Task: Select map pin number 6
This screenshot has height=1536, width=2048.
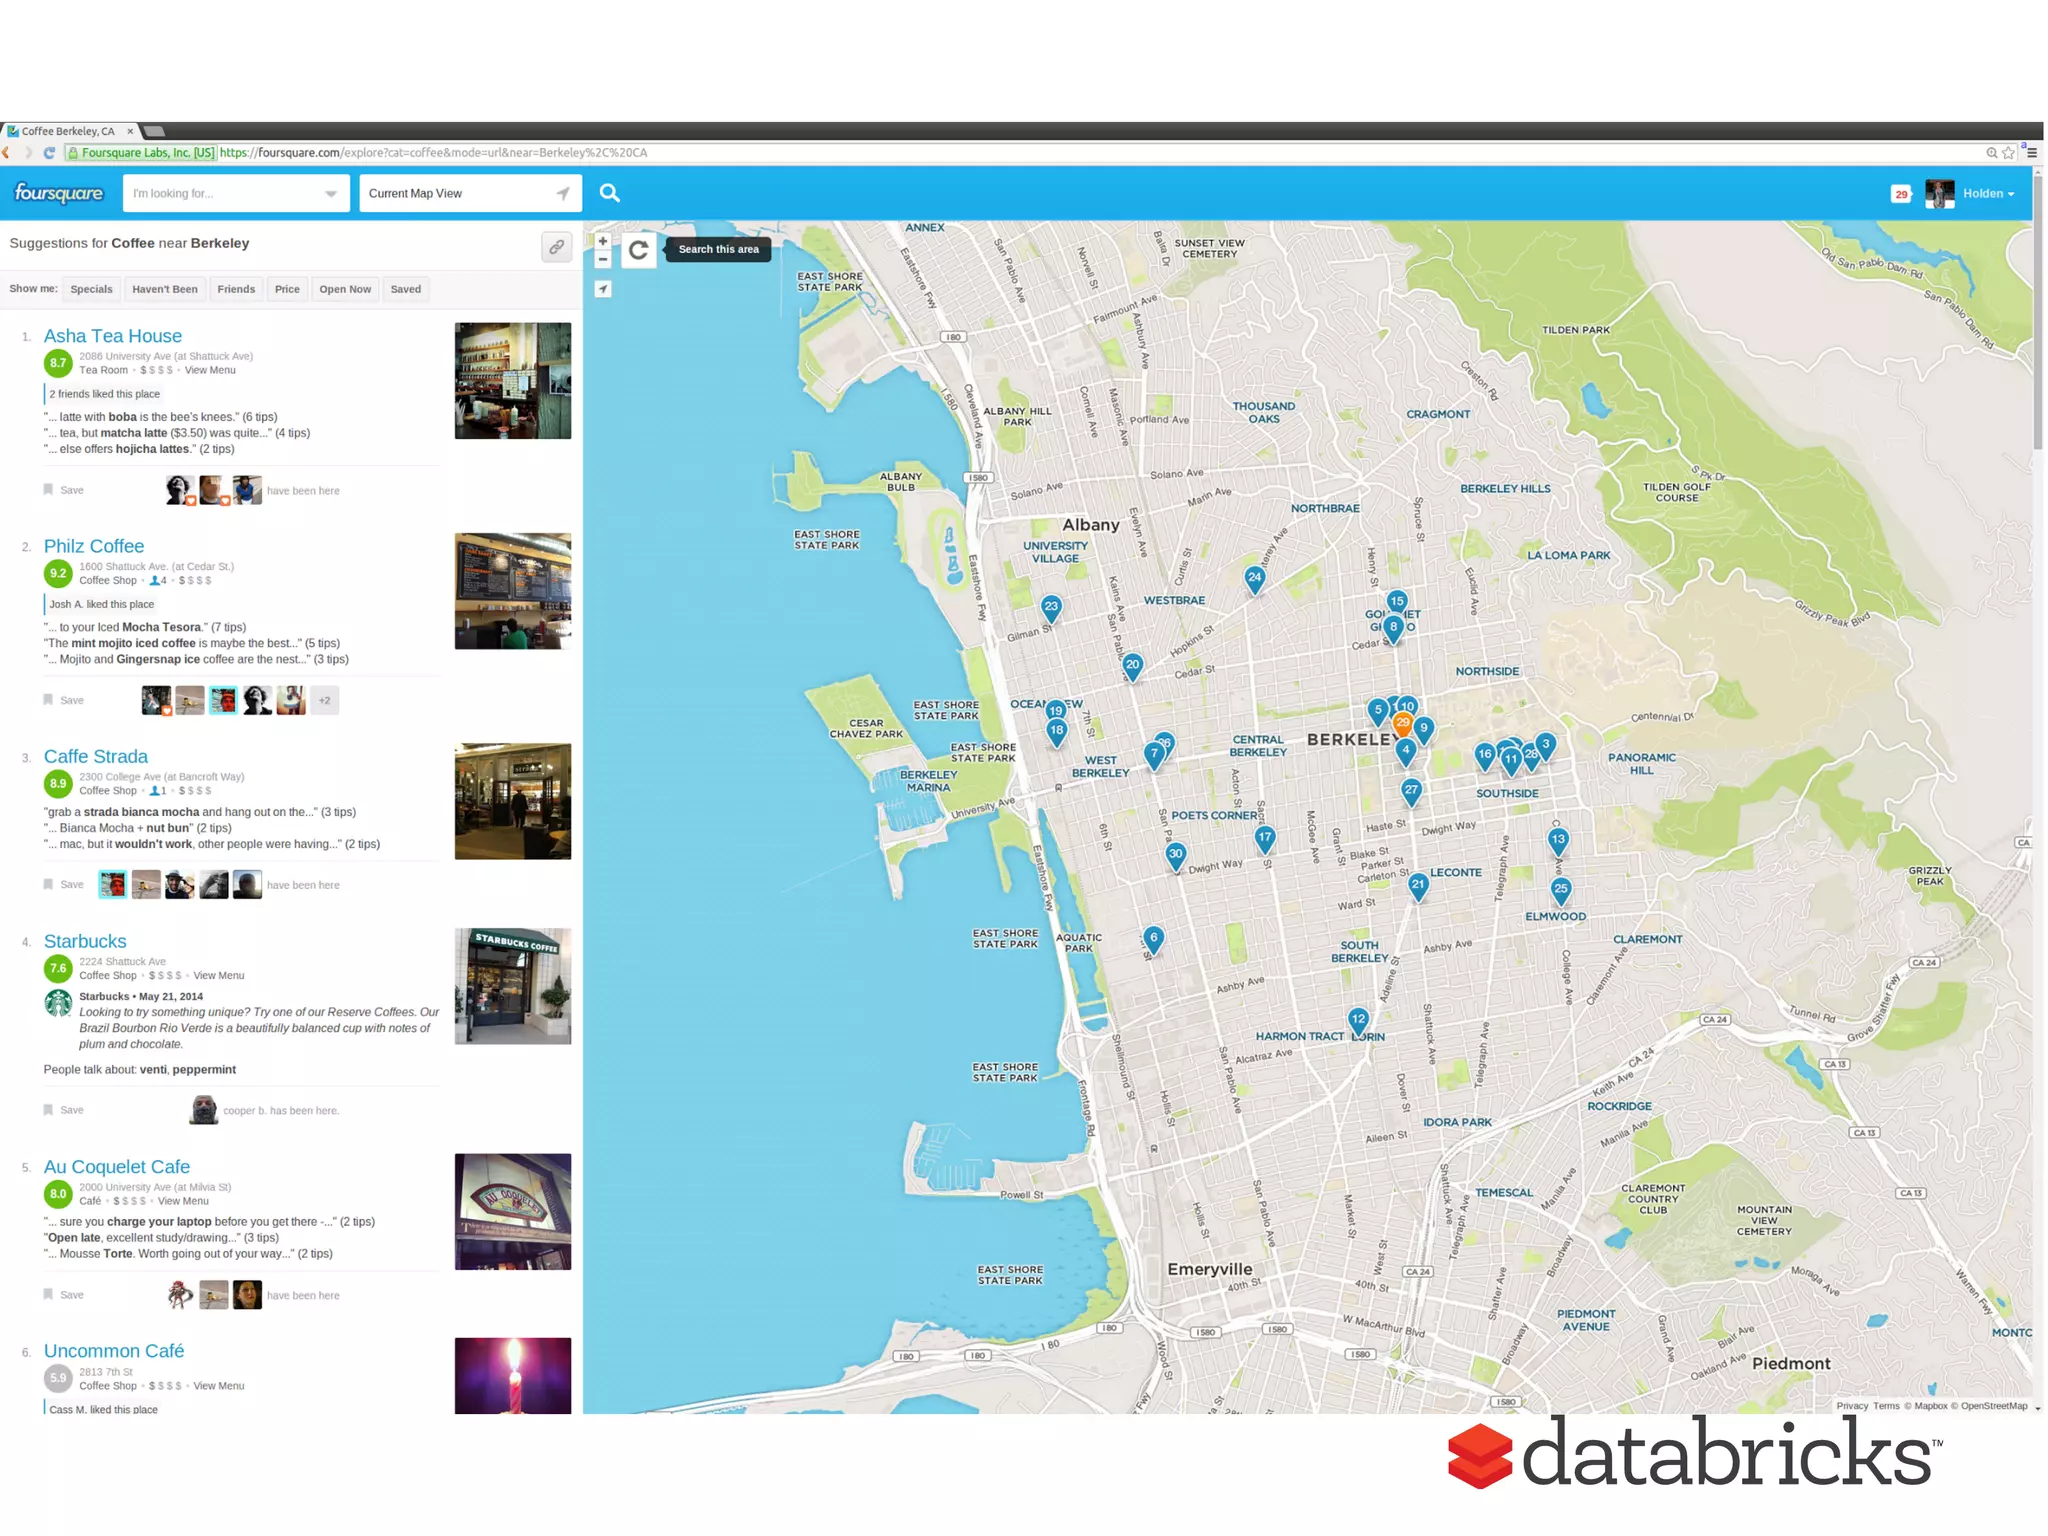Action: (1153, 939)
